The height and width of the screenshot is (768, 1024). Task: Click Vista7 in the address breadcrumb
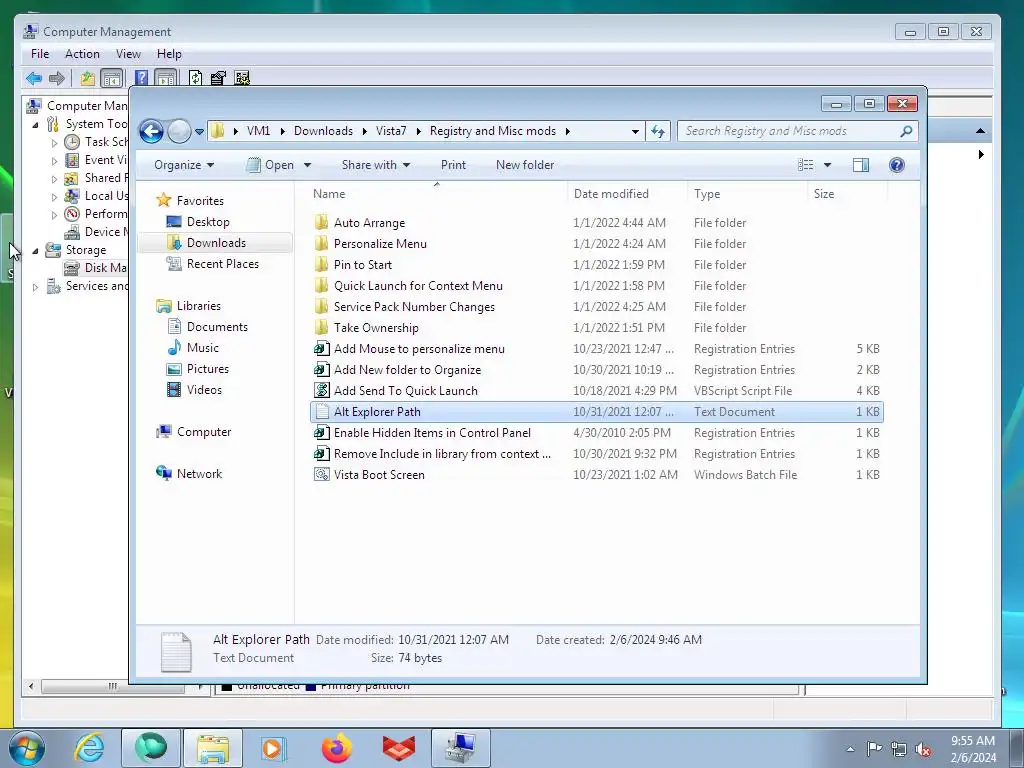coord(391,131)
